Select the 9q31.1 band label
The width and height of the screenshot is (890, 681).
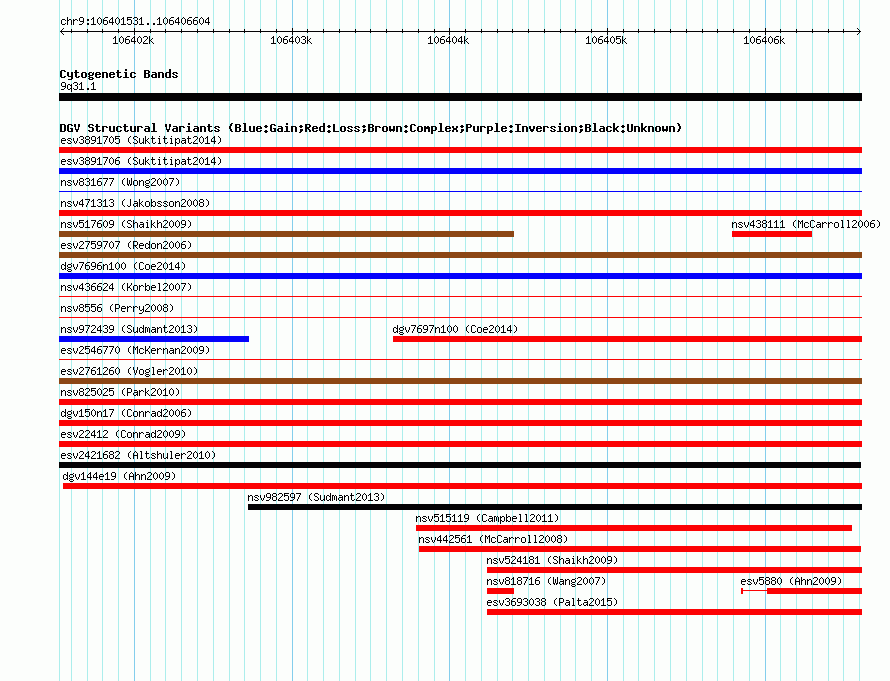[78, 86]
